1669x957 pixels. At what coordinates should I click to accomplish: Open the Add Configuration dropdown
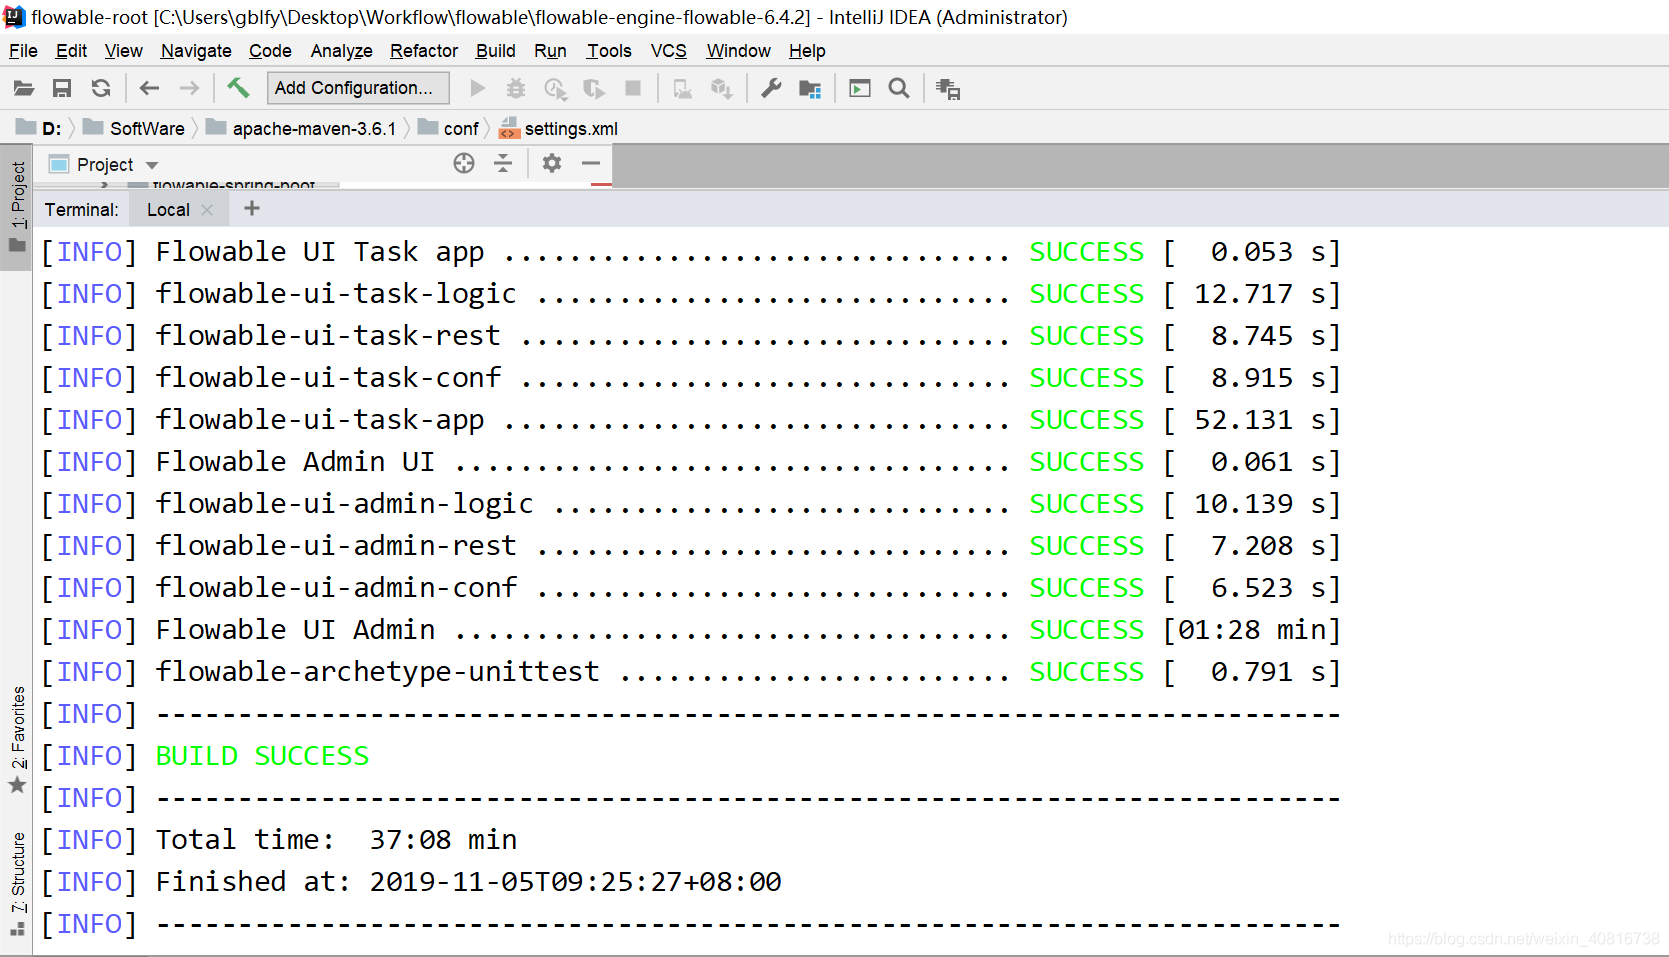pos(358,88)
